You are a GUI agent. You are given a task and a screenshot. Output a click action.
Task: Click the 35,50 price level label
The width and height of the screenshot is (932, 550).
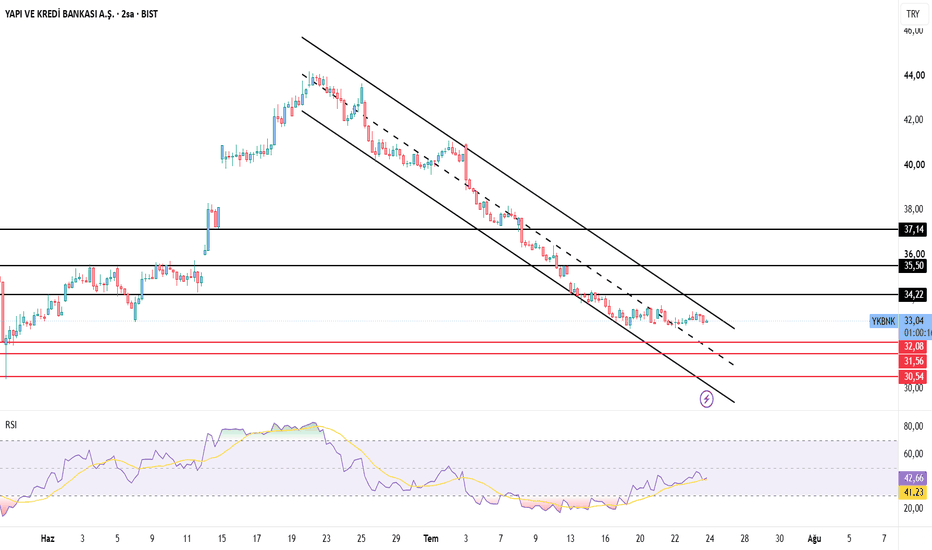(913, 266)
